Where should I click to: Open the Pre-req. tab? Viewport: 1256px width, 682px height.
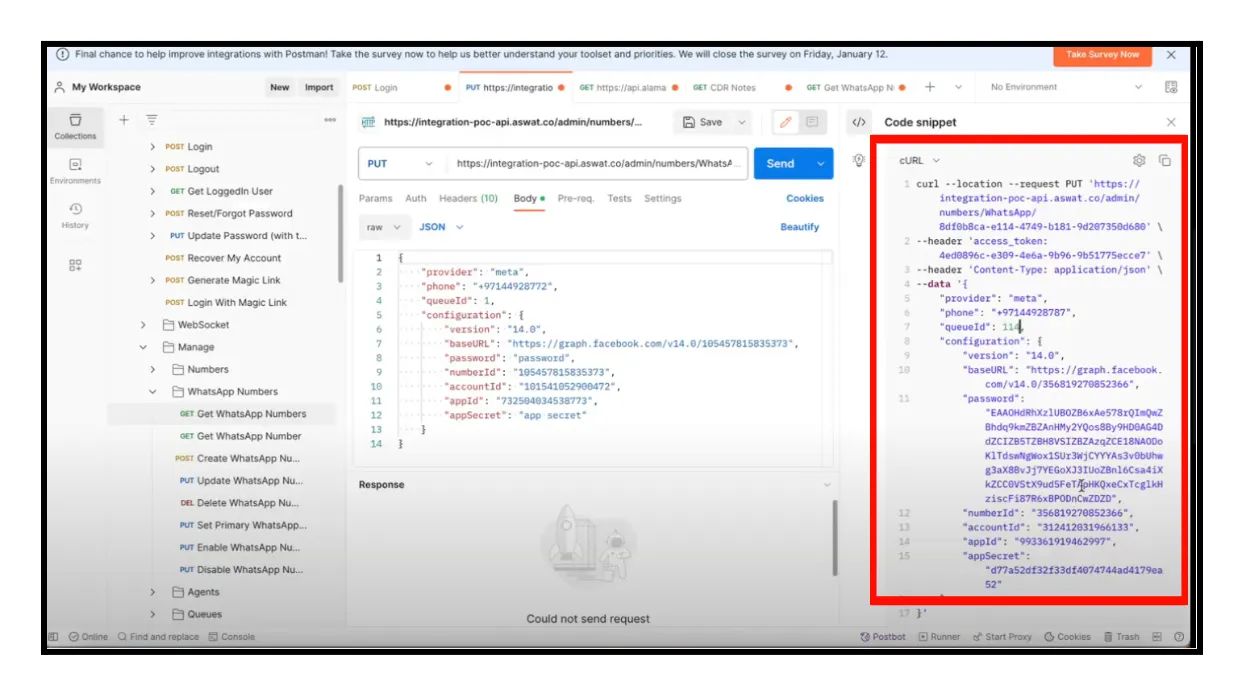point(576,198)
